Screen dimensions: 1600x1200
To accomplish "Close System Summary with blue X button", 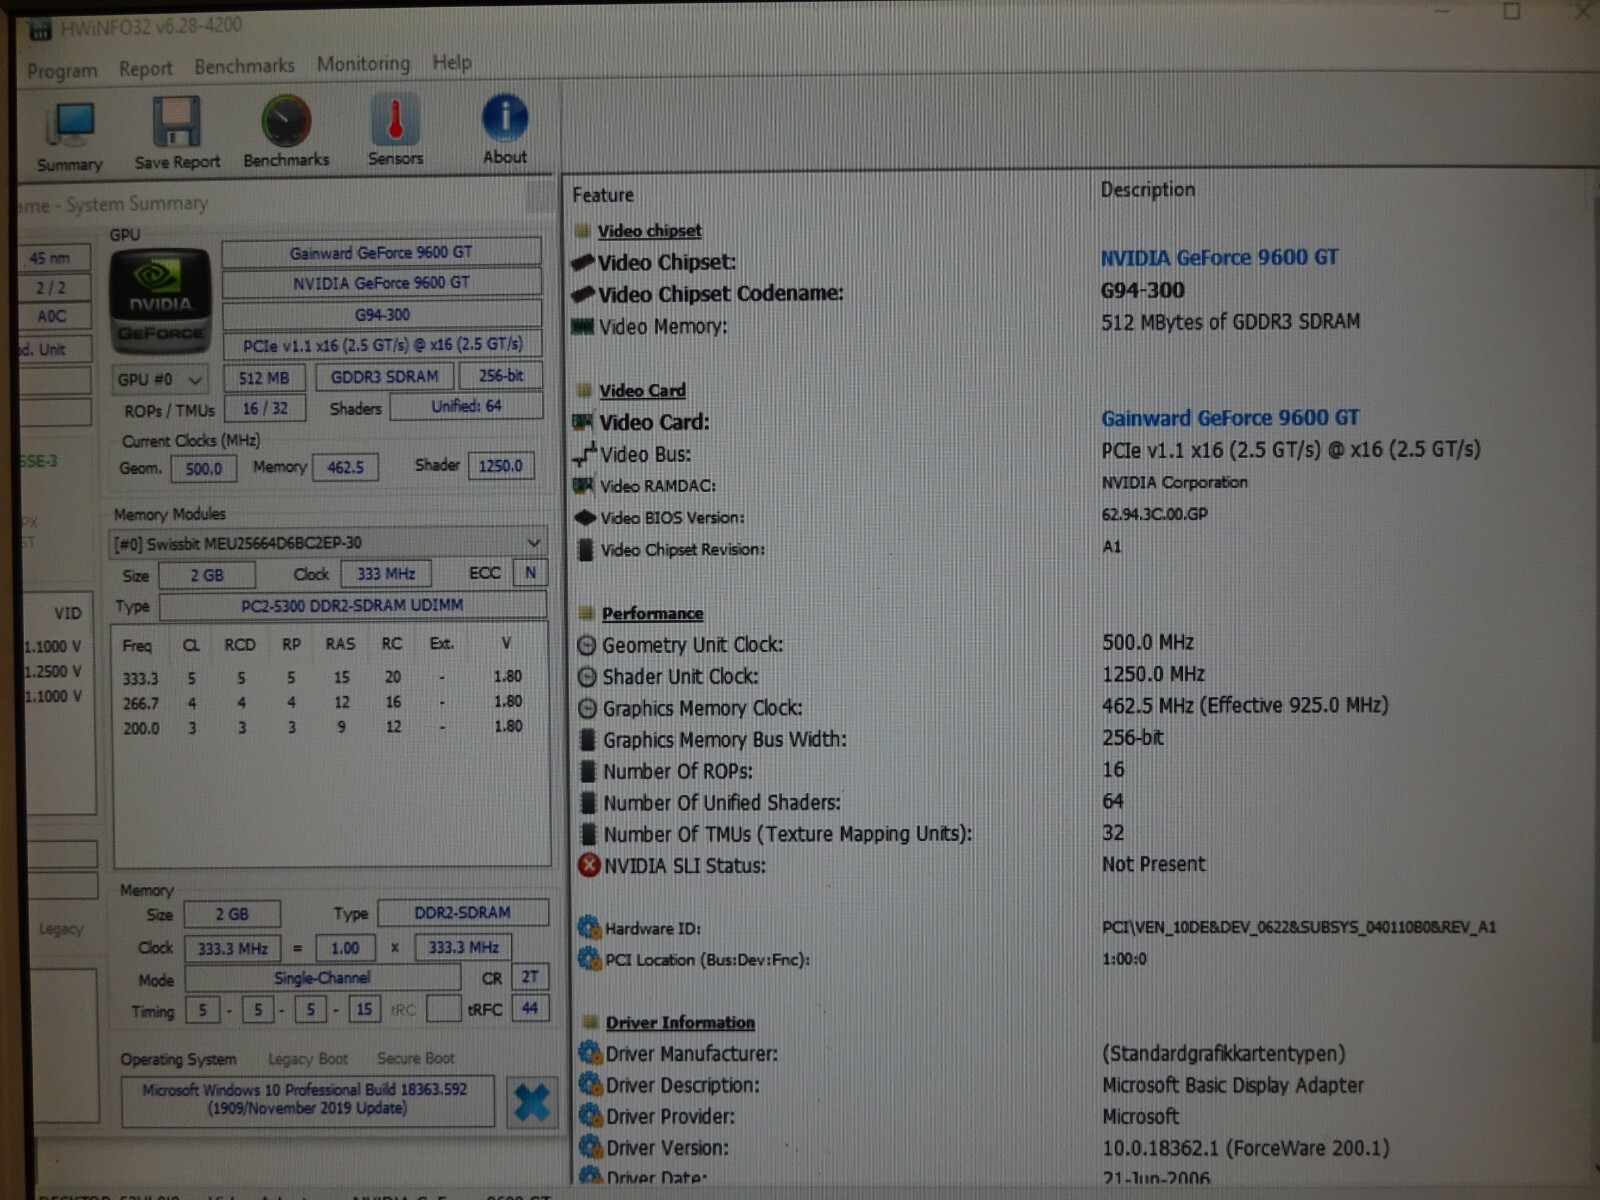I will [x=531, y=1103].
